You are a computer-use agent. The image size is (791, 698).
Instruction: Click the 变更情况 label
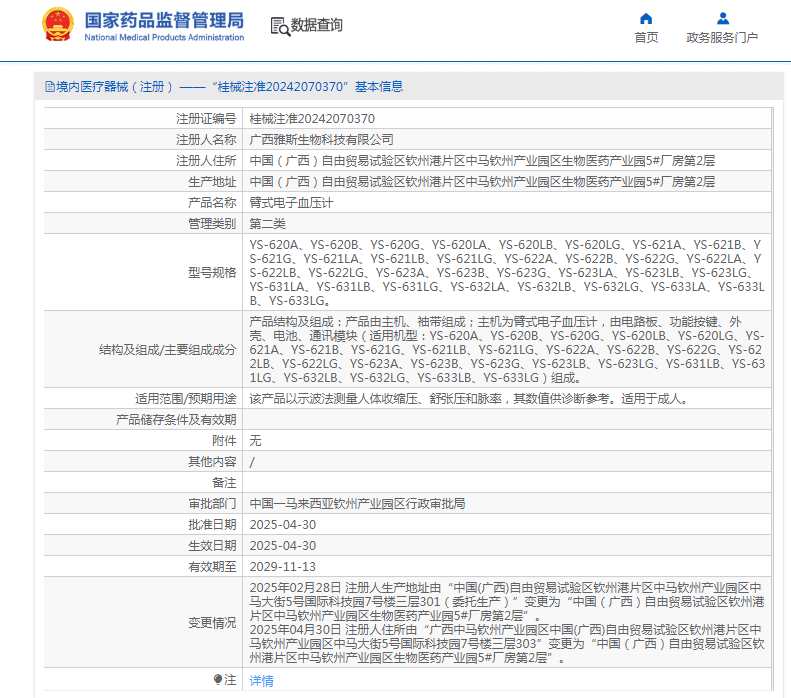click(x=212, y=623)
